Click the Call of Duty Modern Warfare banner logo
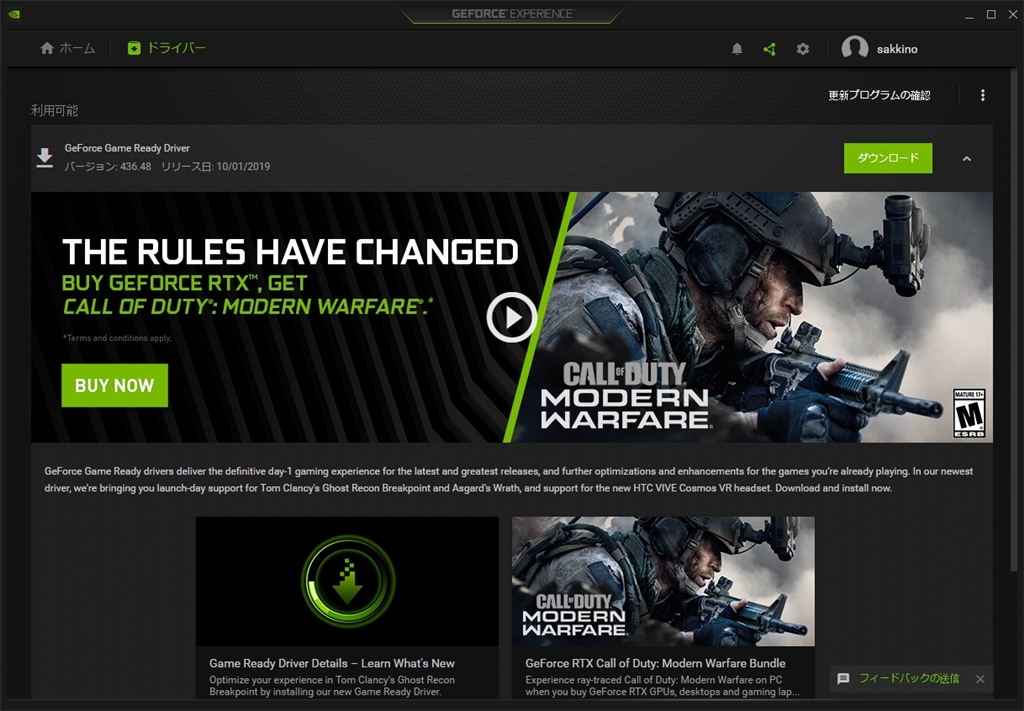 (x=625, y=395)
